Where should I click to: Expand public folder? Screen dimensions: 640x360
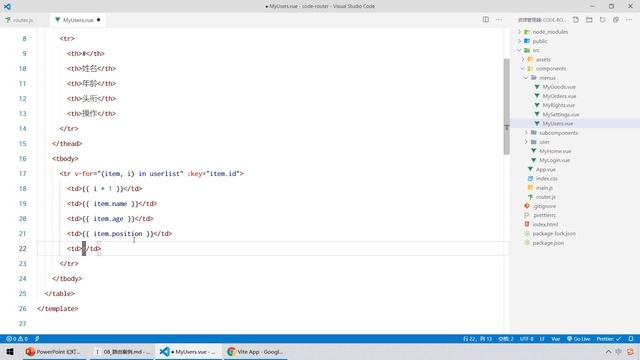click(540, 41)
